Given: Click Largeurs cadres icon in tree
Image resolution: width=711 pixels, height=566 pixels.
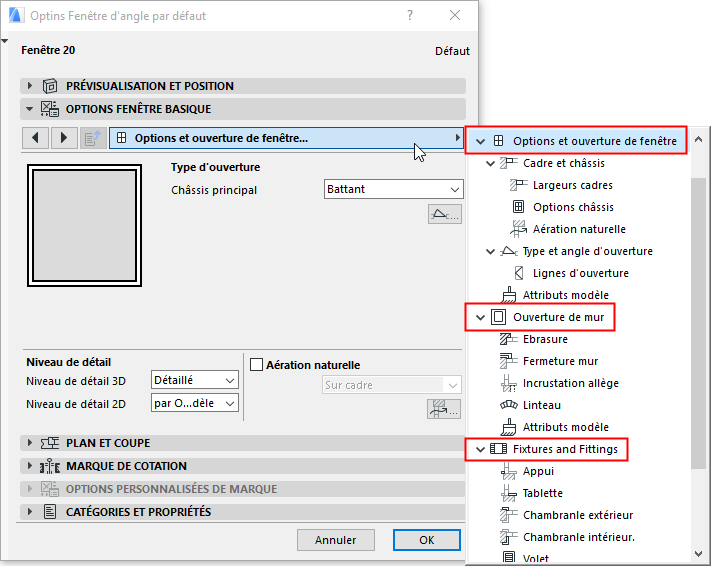Looking at the screenshot, I should [518, 185].
